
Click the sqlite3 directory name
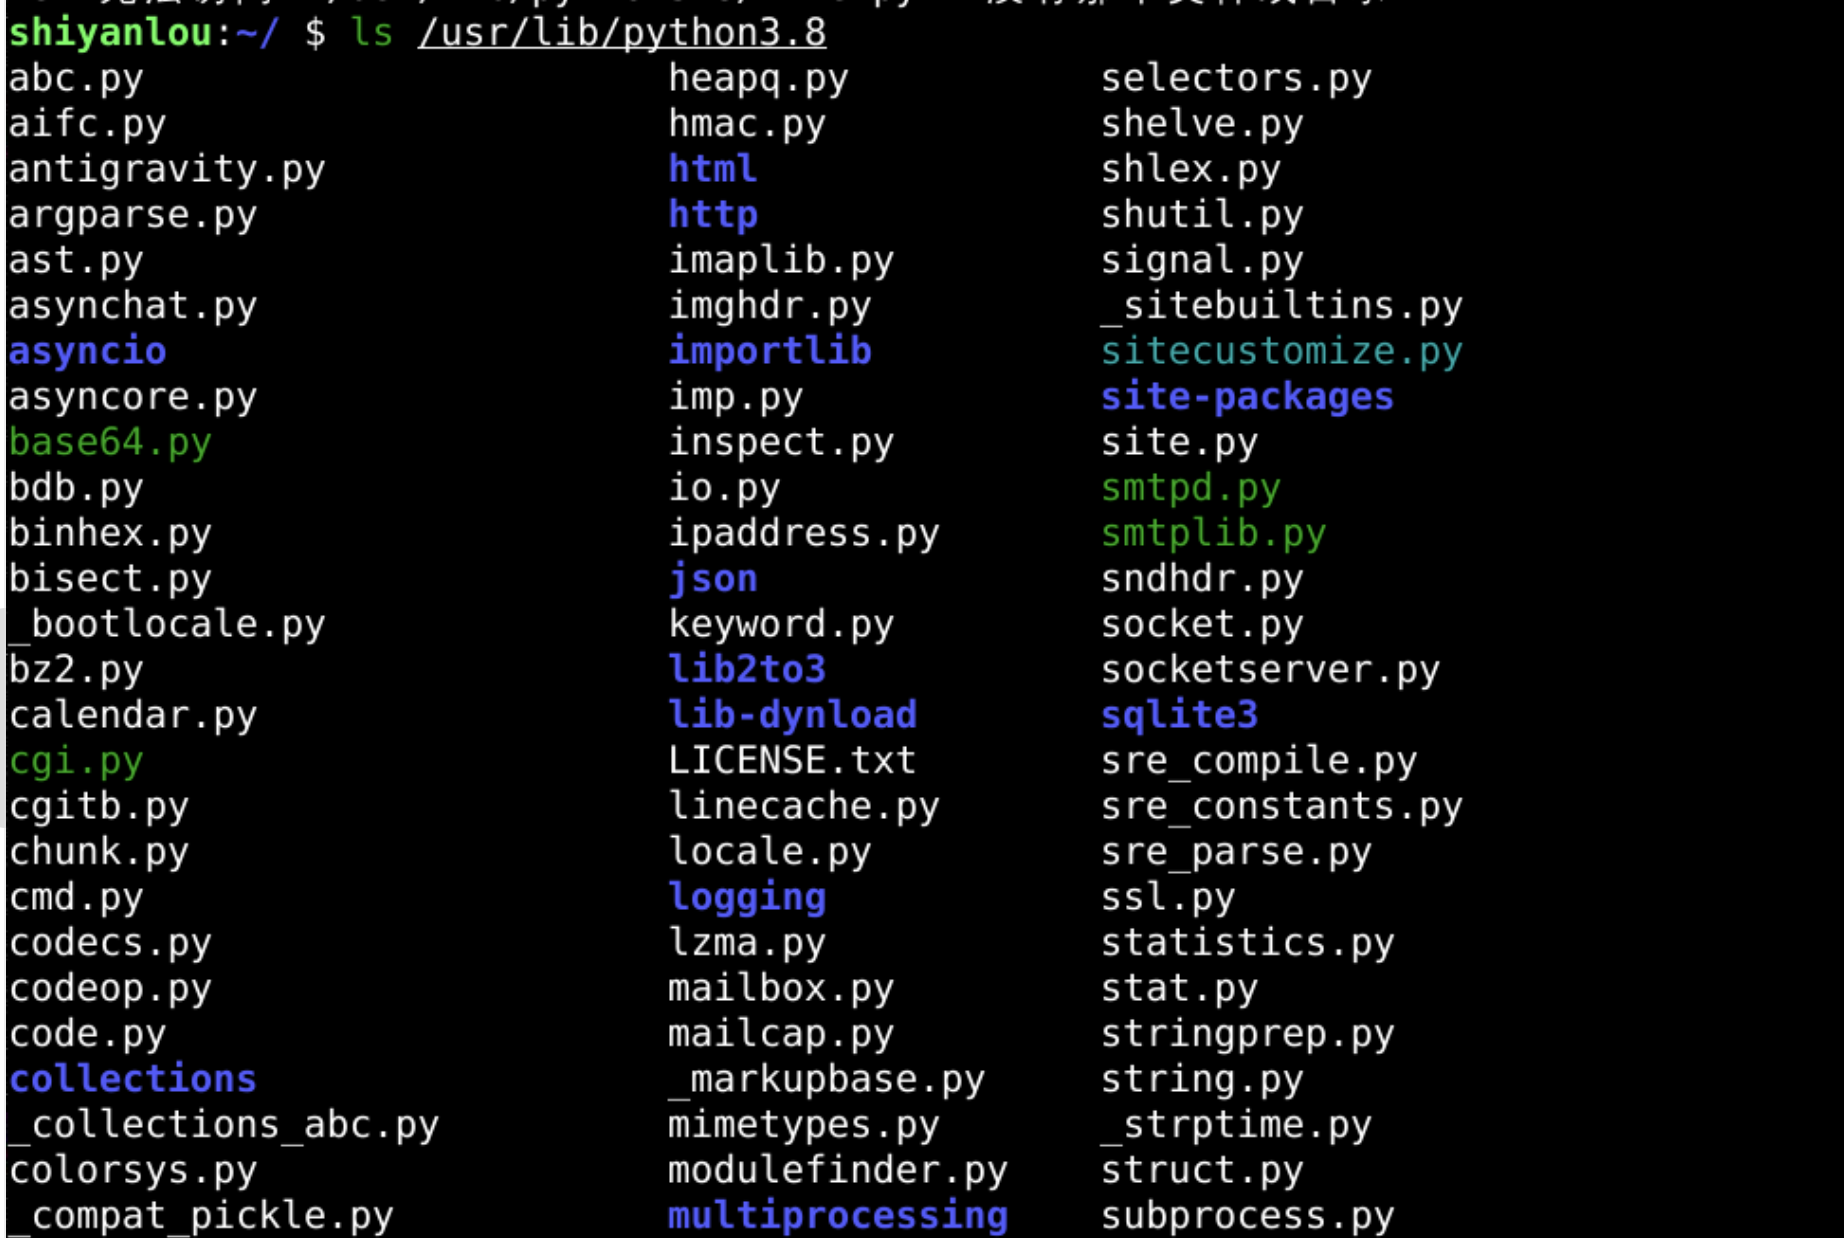pyautogui.click(x=1179, y=715)
